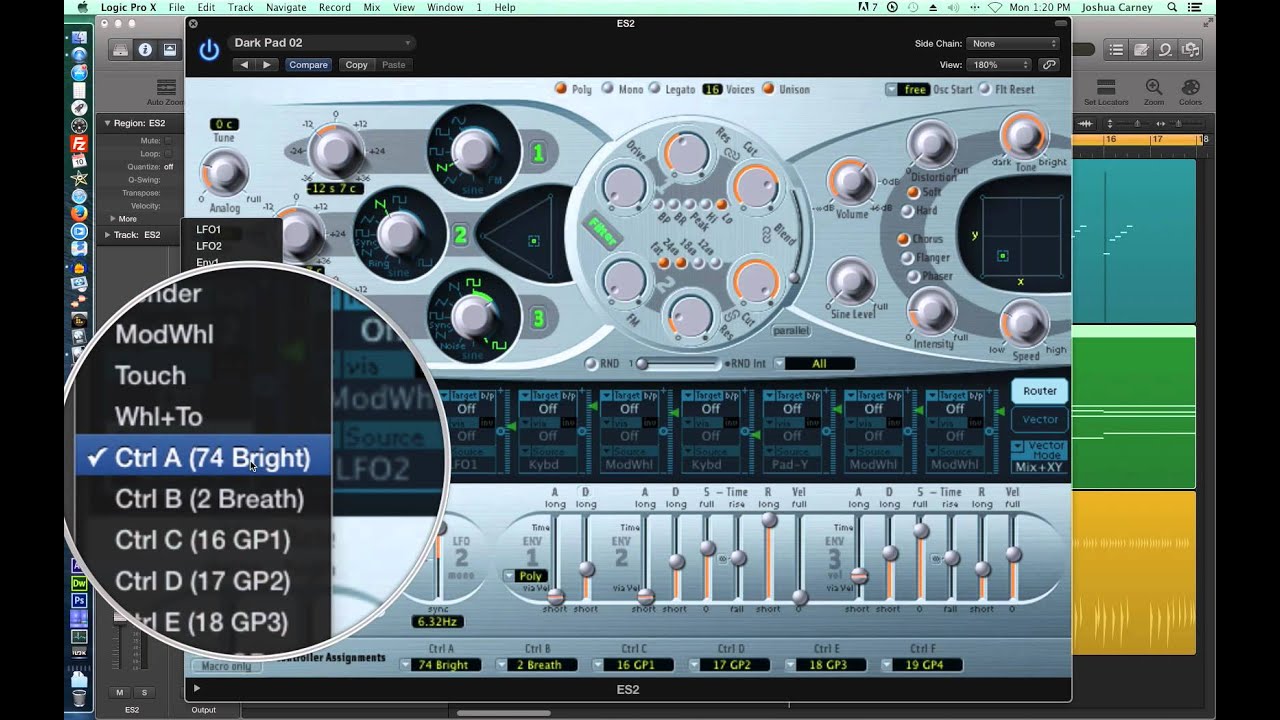Viewport: 1280px width, 720px height.
Task: Open the Side Chain dropdown
Action: 1013,44
